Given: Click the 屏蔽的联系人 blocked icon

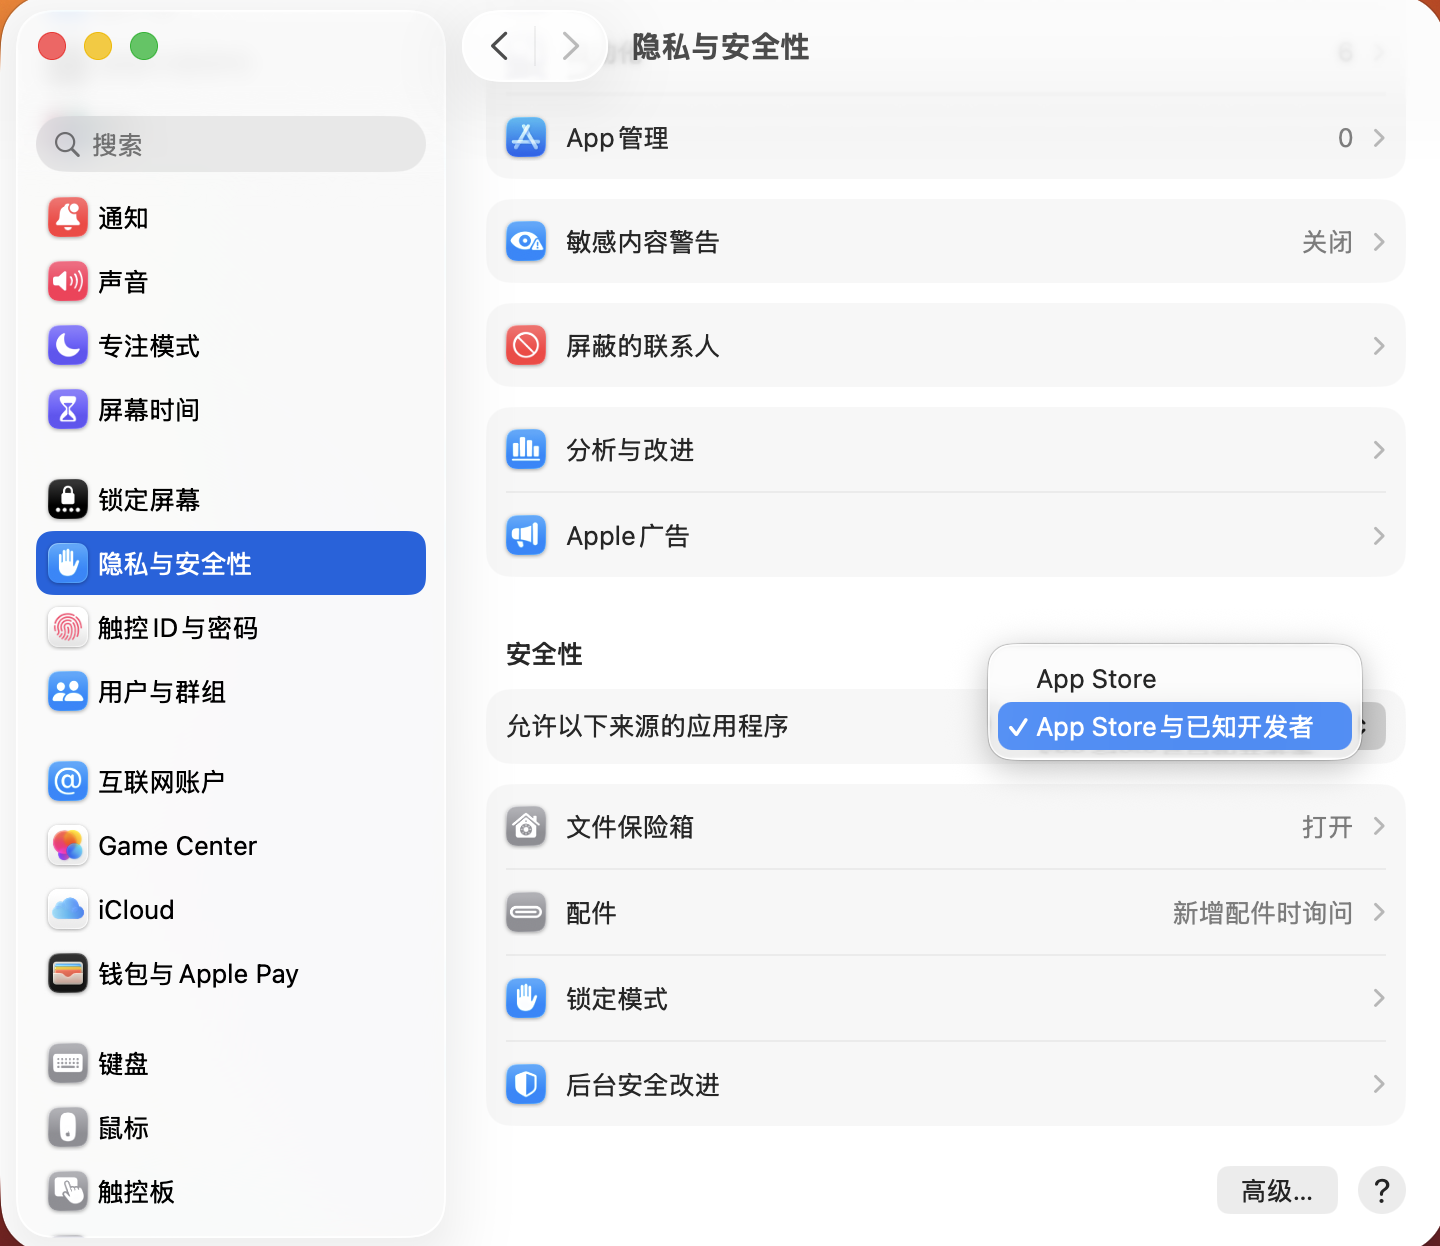Looking at the screenshot, I should pyautogui.click(x=526, y=346).
